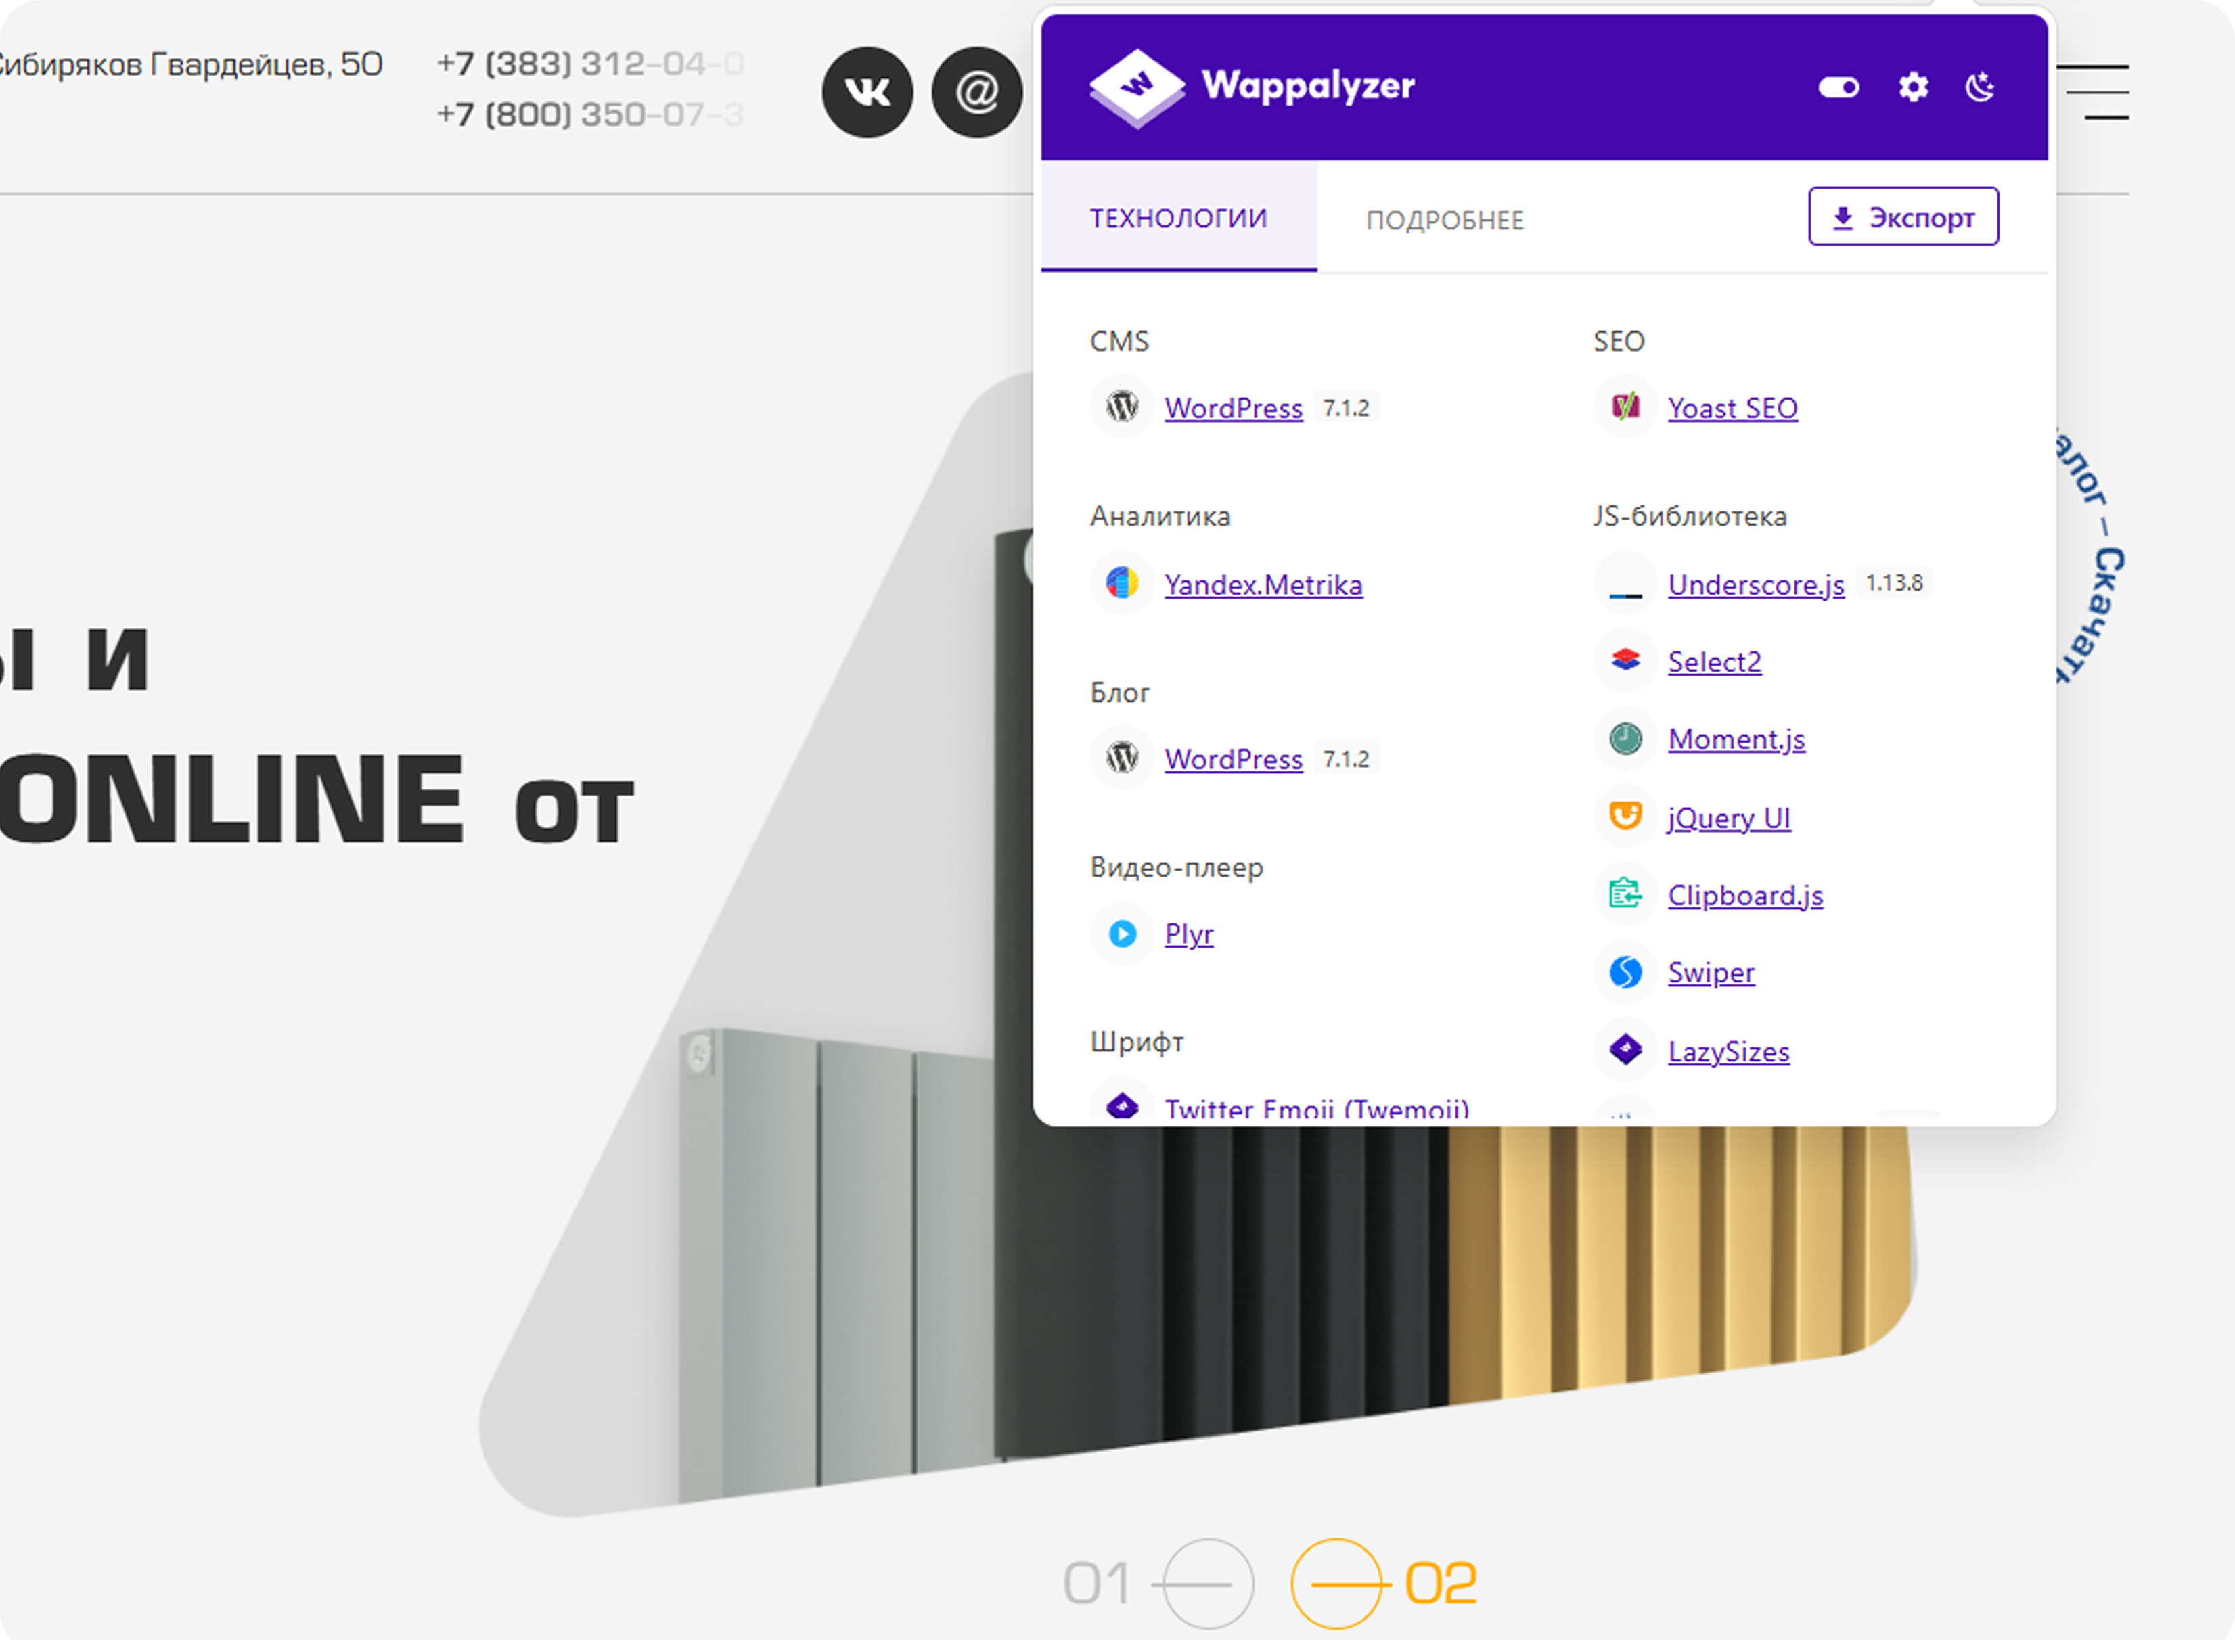Image resolution: width=2235 pixels, height=1652 pixels.
Task: Click the WordPress icon under CMS
Action: (1122, 407)
